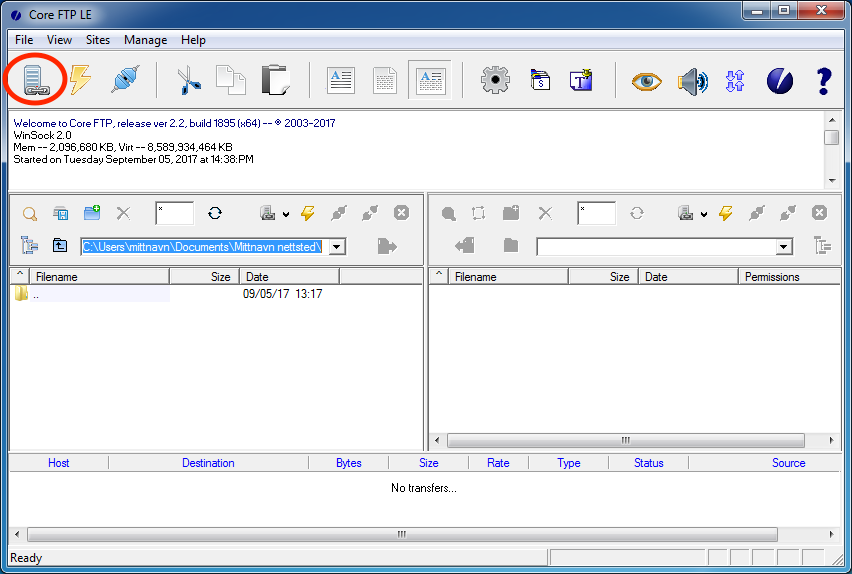Open the View menu
The width and height of the screenshot is (852, 574).
click(x=59, y=40)
